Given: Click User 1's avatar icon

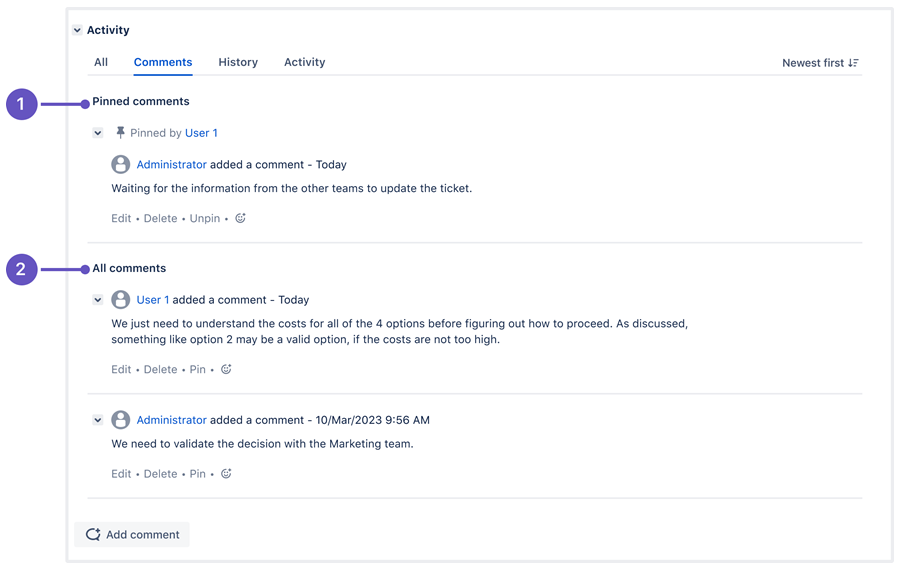Looking at the screenshot, I should coord(120,300).
